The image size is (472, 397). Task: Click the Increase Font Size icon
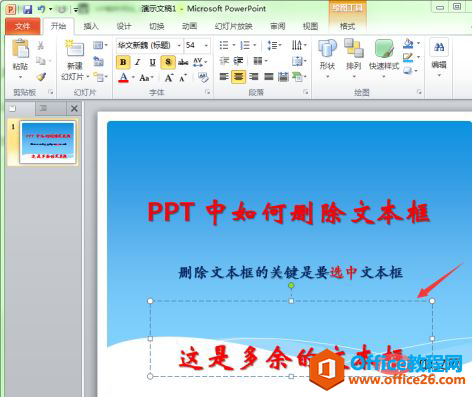(169, 78)
